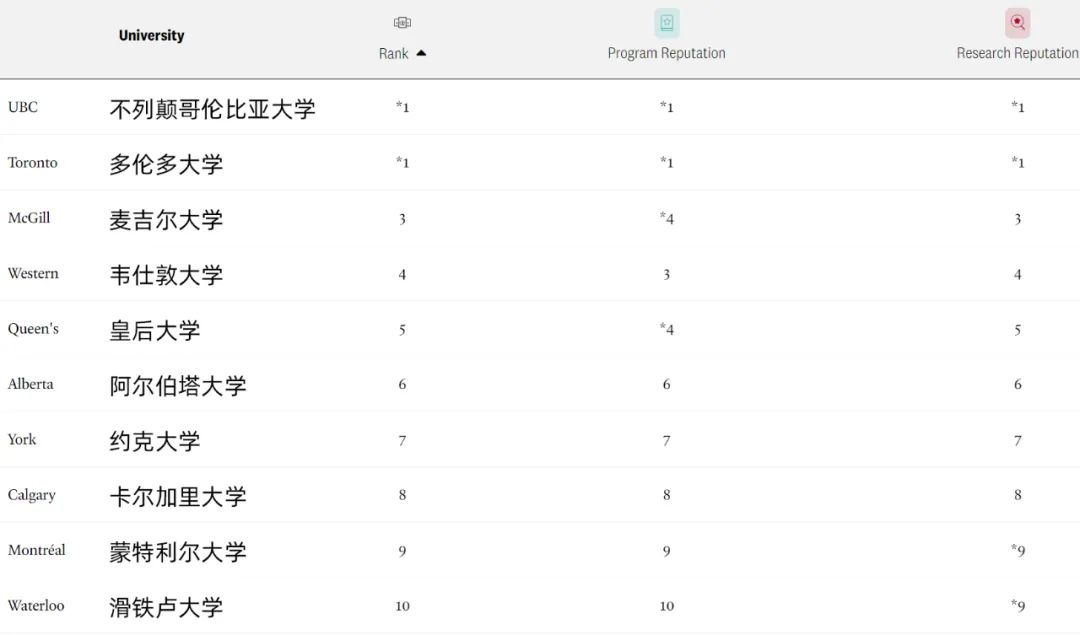The height and width of the screenshot is (635, 1080).
Task: Select the Toronto row label
Action: (x=31, y=163)
